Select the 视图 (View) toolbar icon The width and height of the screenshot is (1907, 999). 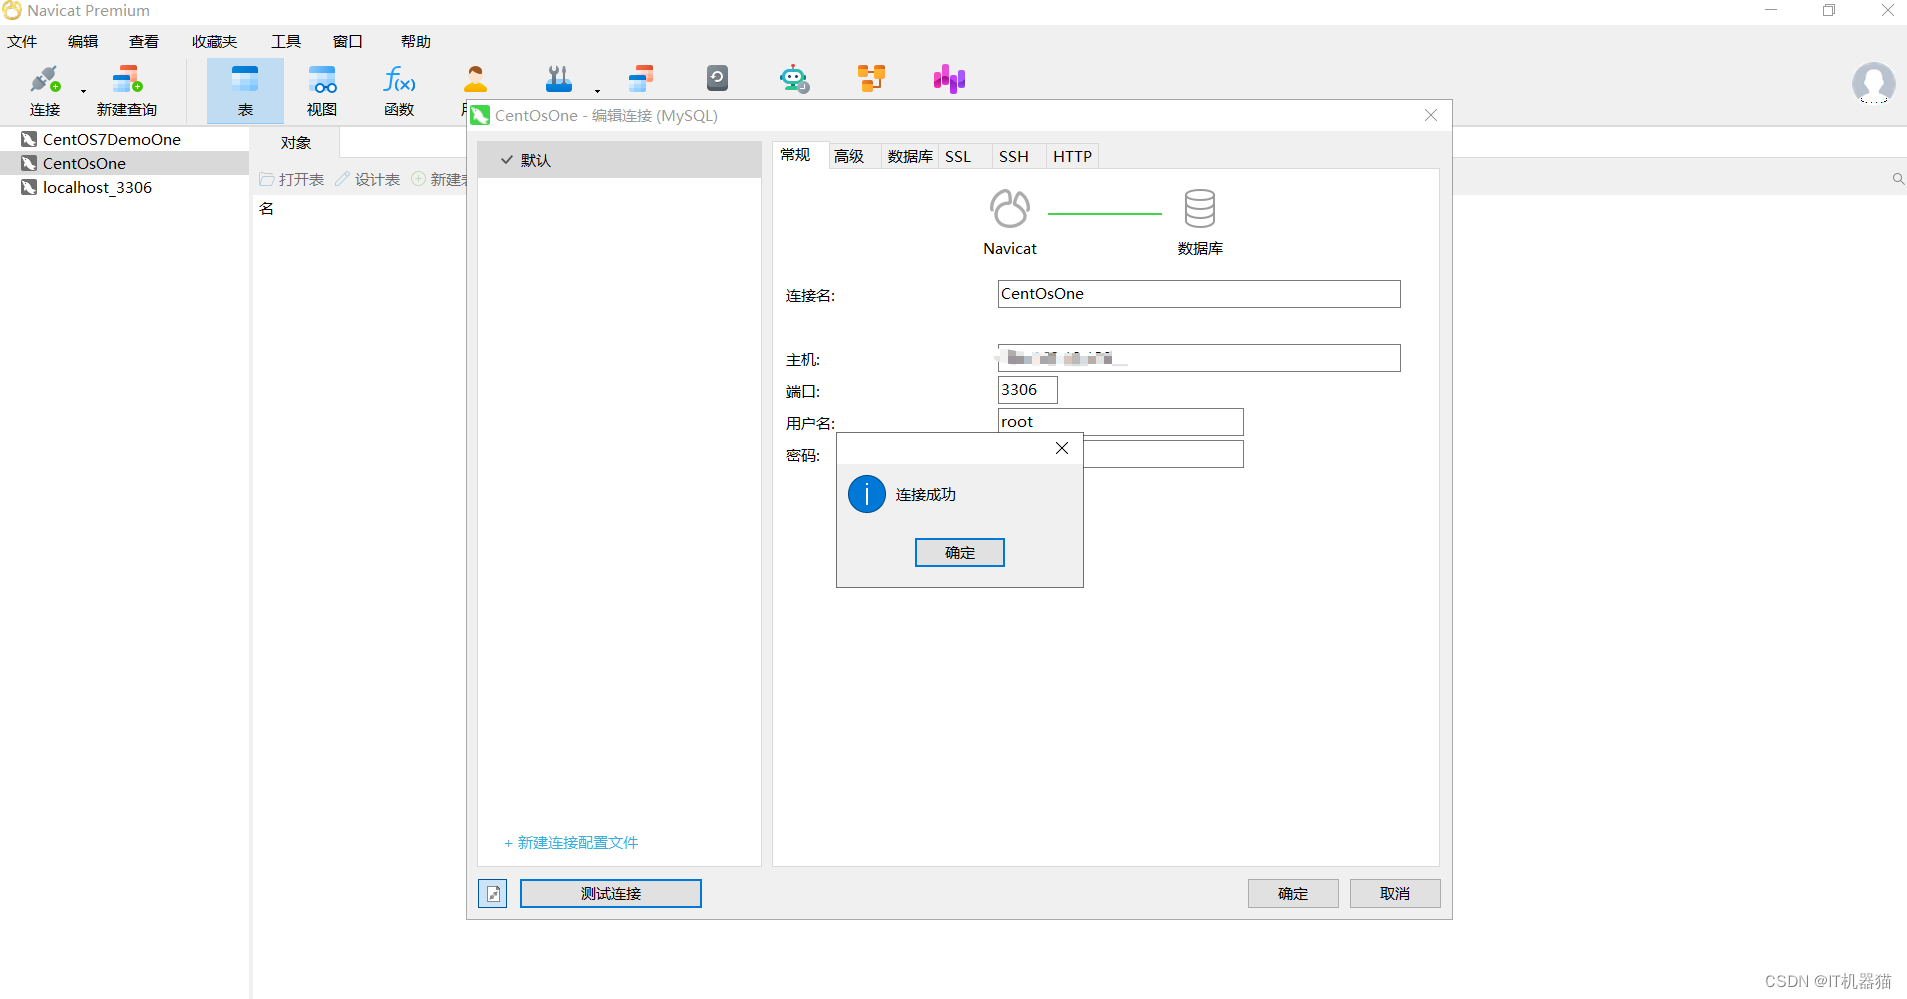322,90
